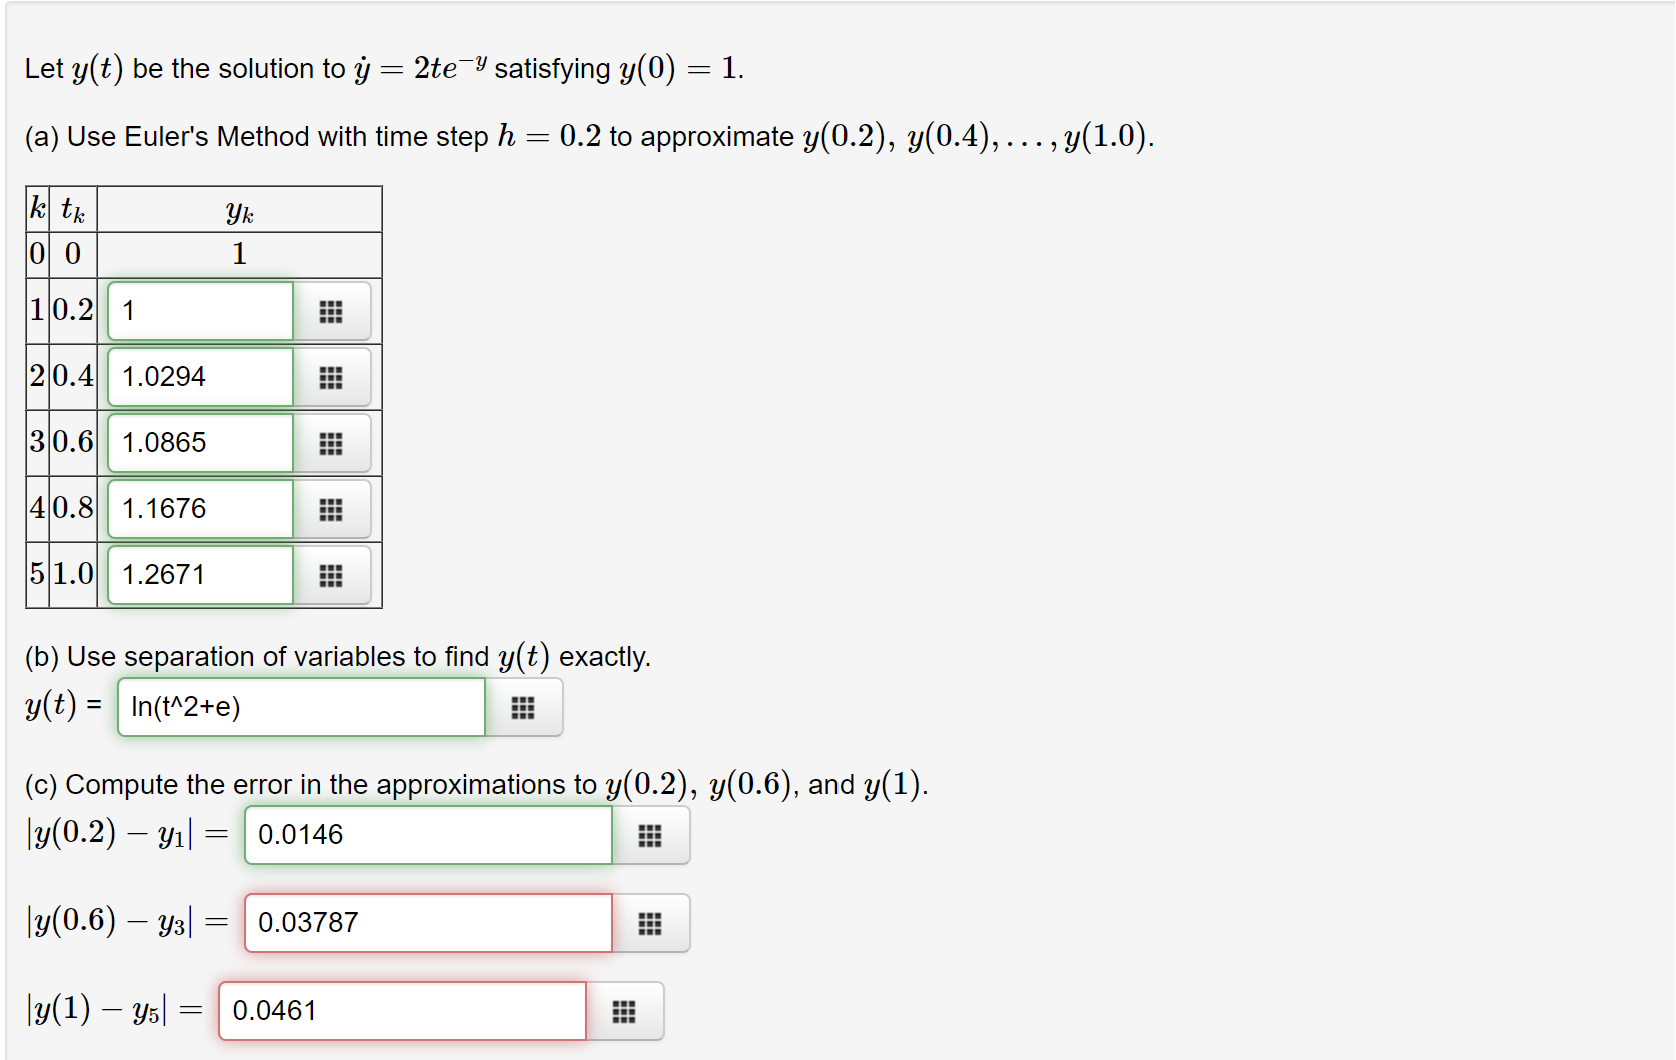Viewport: 1676px width, 1060px height.
Task: Select the y₃ answer box showing 1.0865
Action: [x=199, y=443]
